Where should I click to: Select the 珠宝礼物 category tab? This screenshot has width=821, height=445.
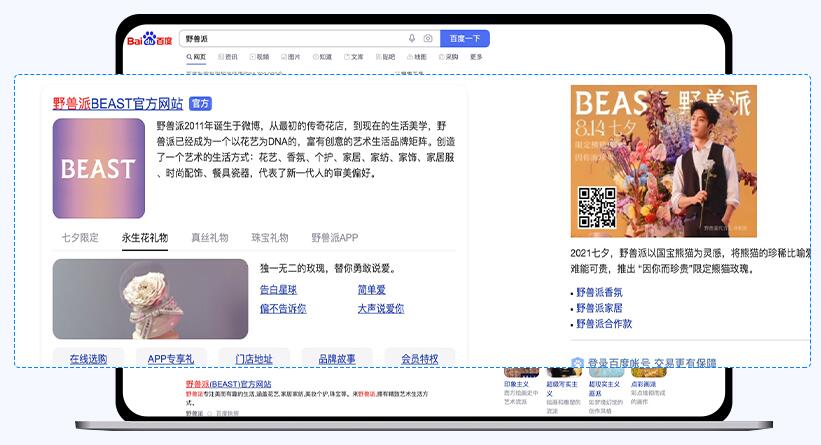tap(270, 238)
